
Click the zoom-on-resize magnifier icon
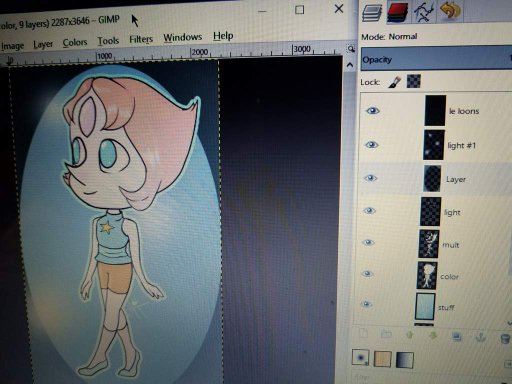(350, 49)
